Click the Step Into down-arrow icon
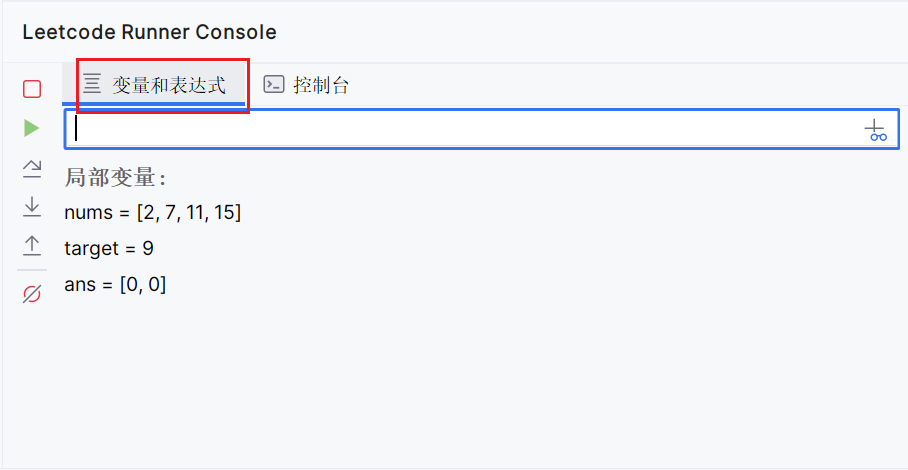The image size is (908, 470). coord(32,207)
